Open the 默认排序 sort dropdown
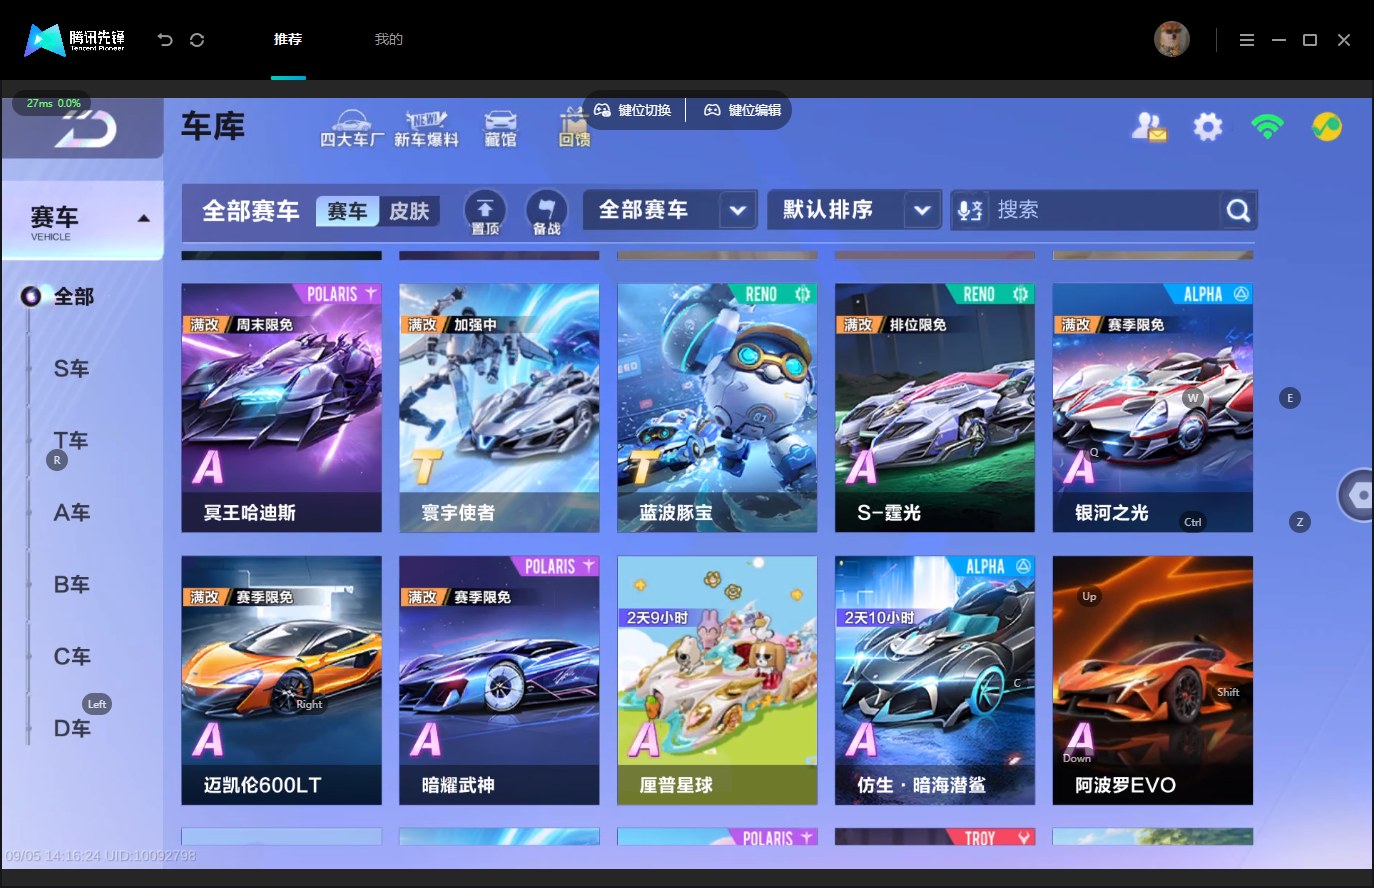 click(x=854, y=210)
